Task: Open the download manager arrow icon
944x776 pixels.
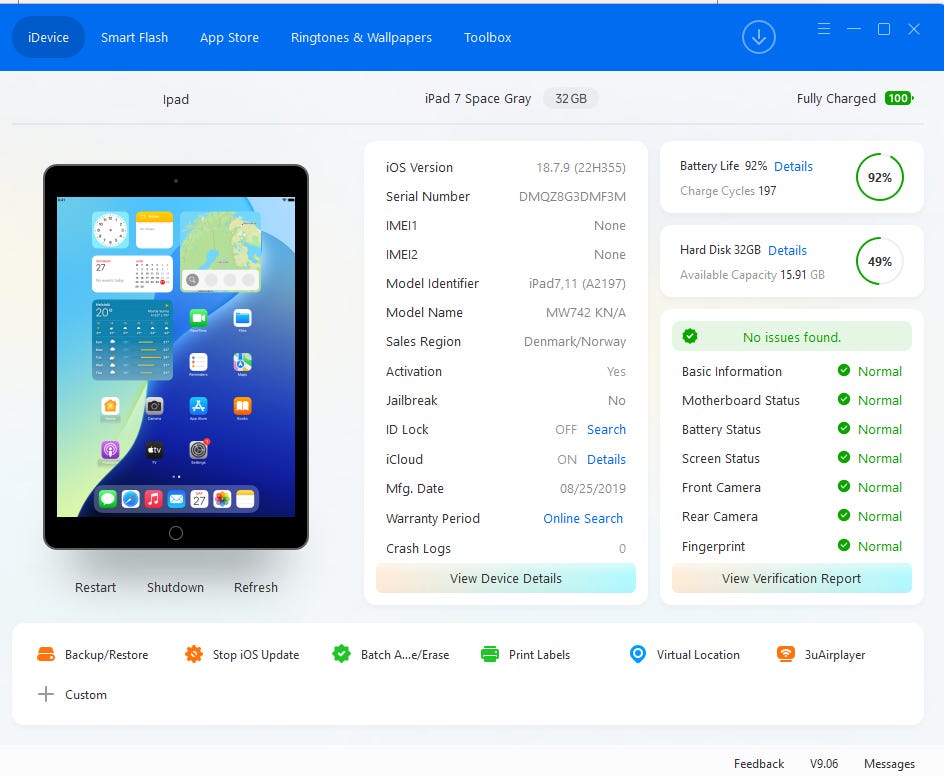Action: coord(758,37)
